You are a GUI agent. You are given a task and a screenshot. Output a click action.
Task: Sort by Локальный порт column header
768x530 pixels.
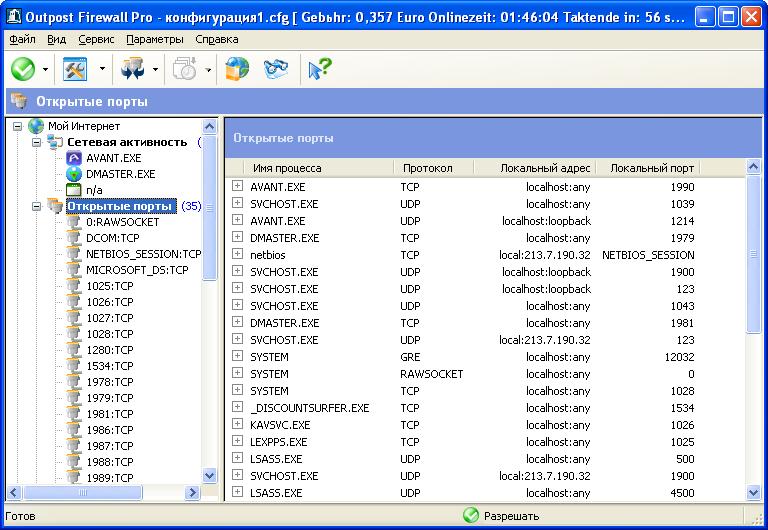pos(648,168)
